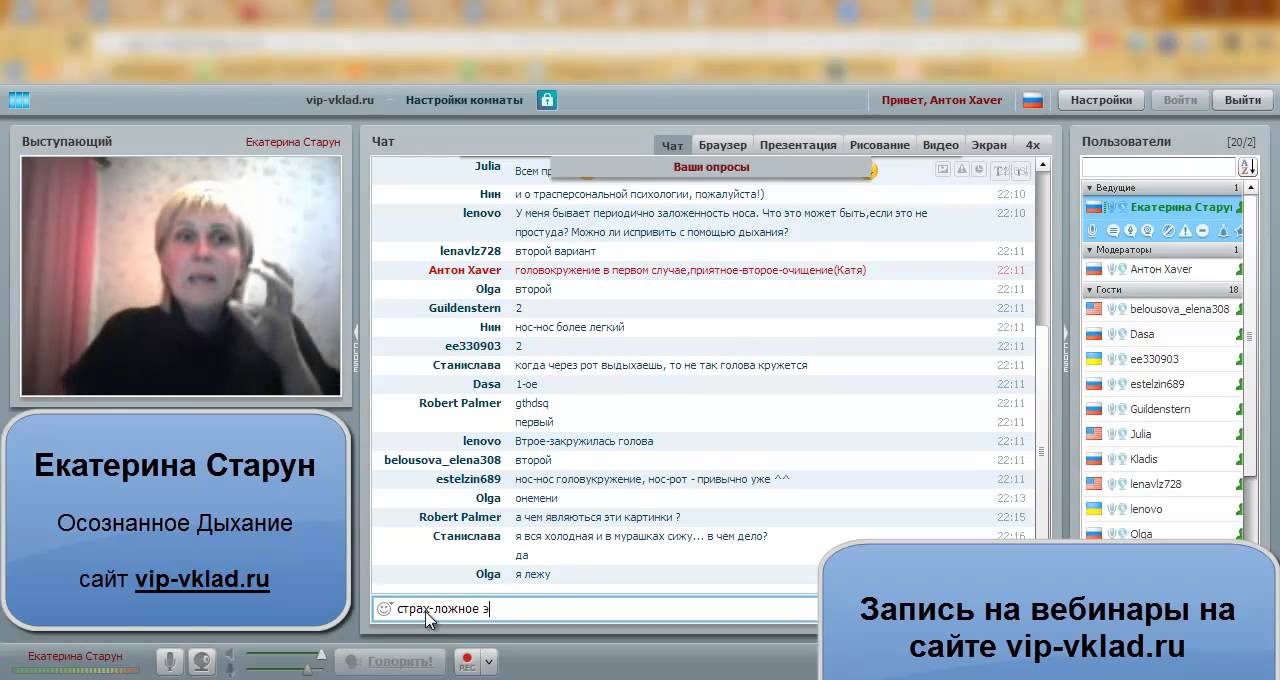This screenshot has height=680, width=1280.
Task: Click the Настройки button
Action: pos(1101,100)
